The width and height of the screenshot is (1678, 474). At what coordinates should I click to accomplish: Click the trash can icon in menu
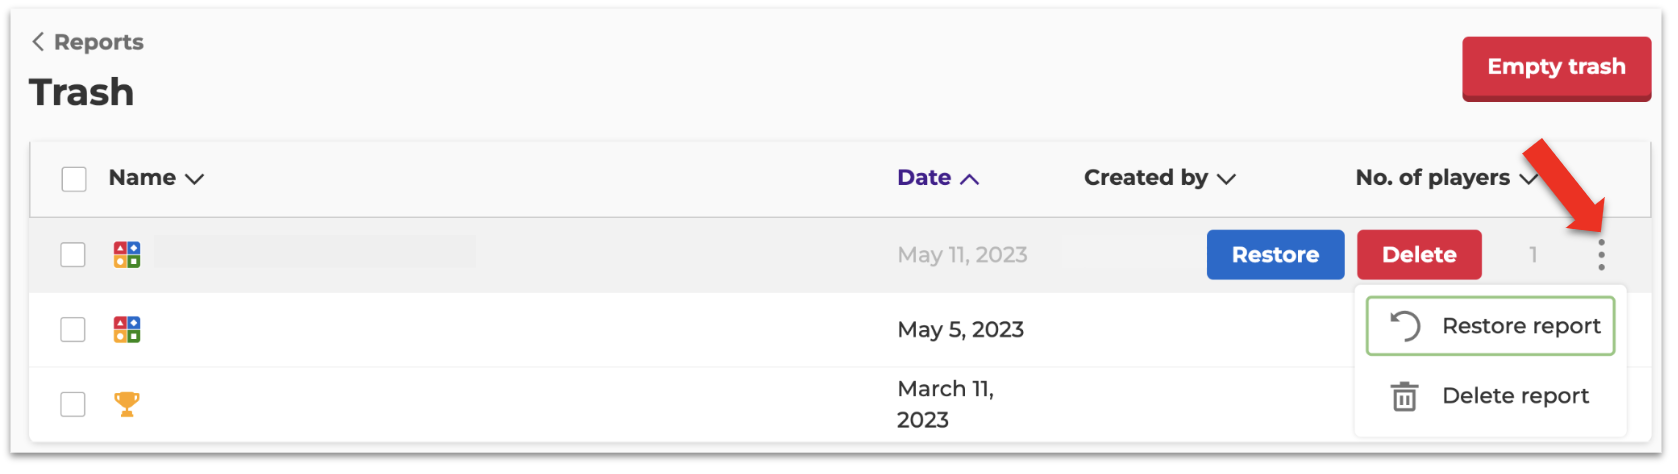coord(1405,396)
